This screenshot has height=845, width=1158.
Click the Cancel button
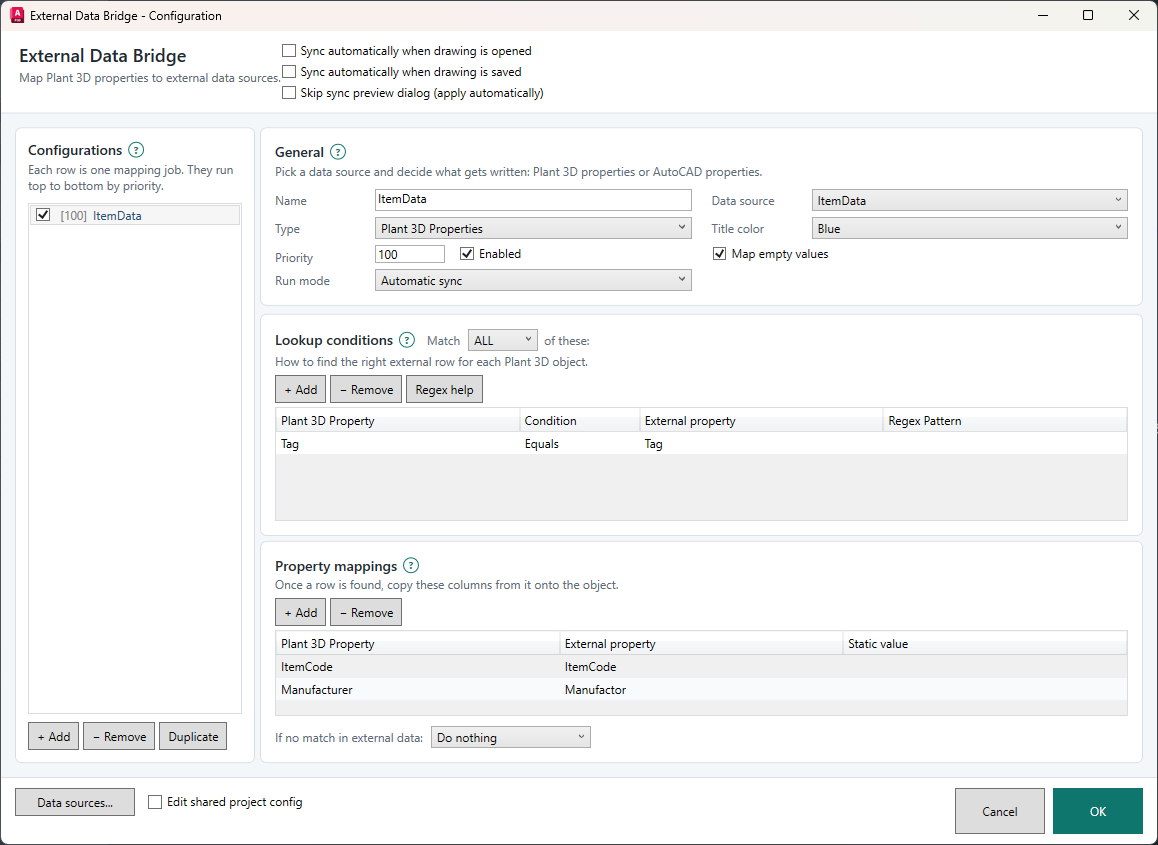[999, 811]
